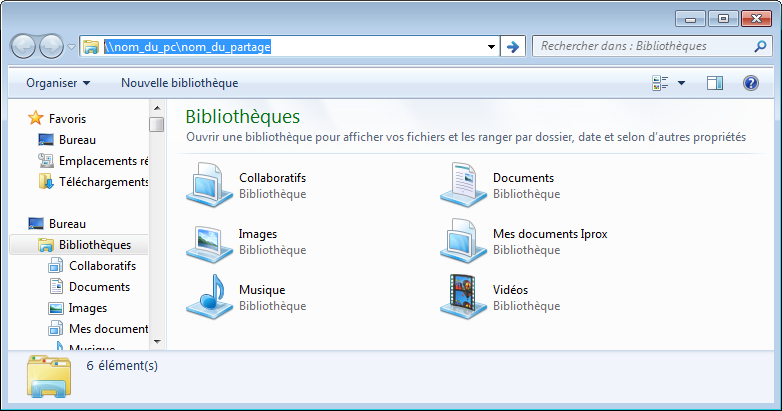This screenshot has height=411, width=782.
Task: Open the view options dropdown arrow
Action: 681,83
